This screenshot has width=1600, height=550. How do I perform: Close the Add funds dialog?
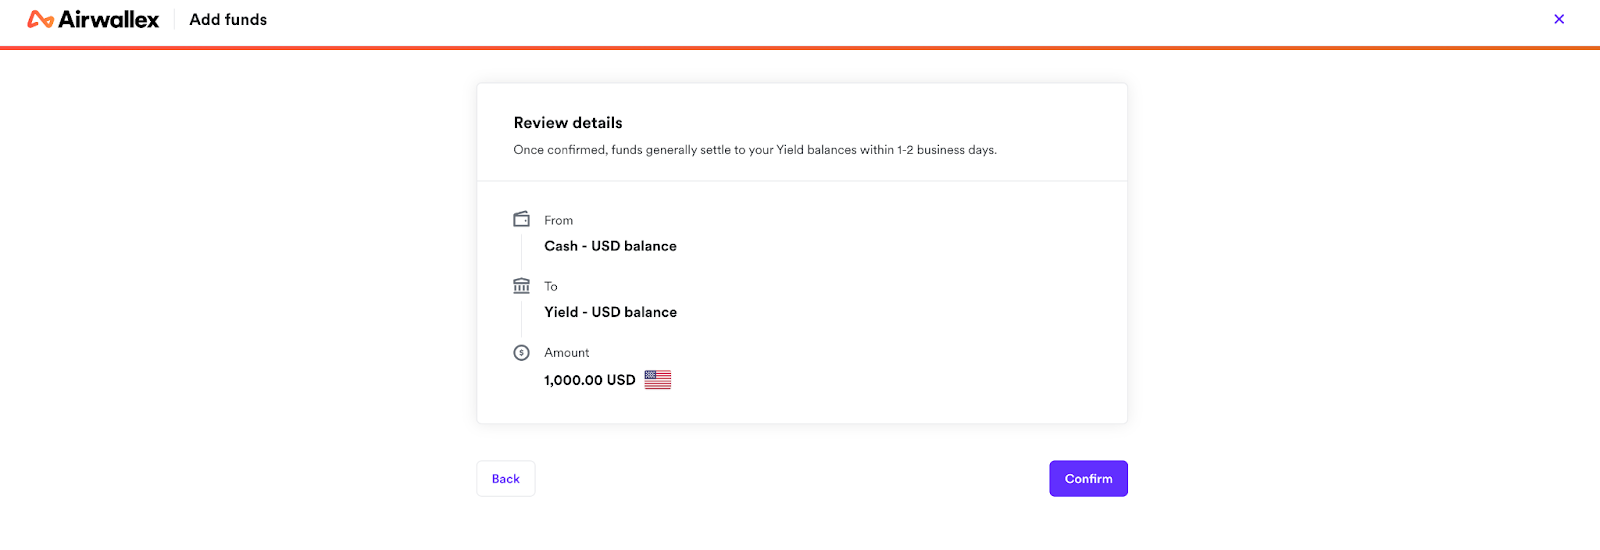tap(1559, 19)
